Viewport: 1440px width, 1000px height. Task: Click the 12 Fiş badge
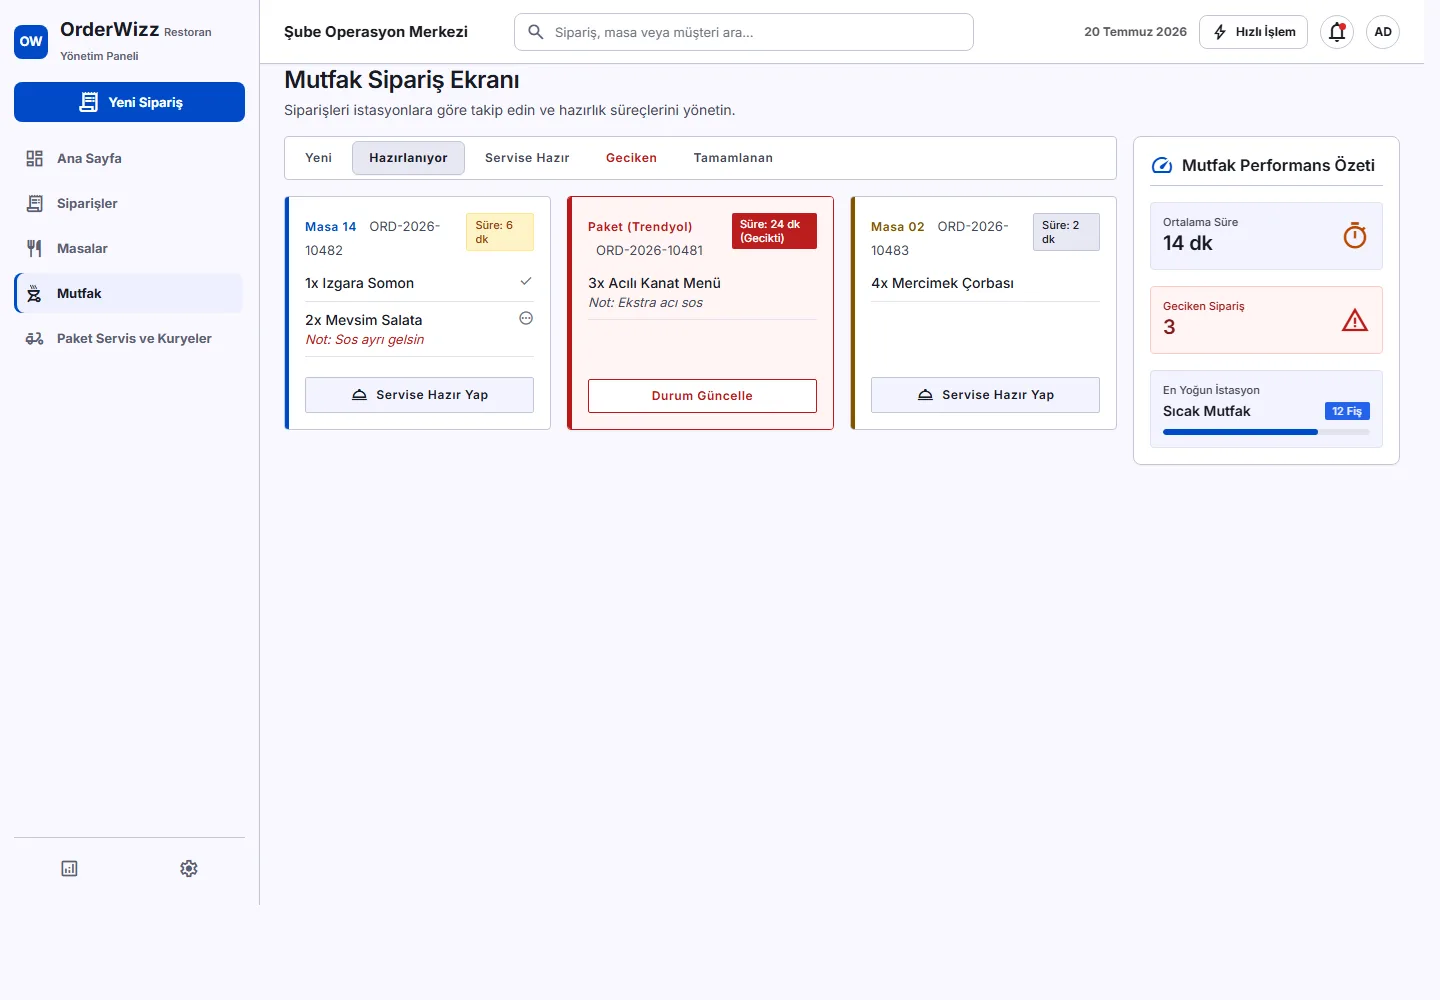[1347, 411]
